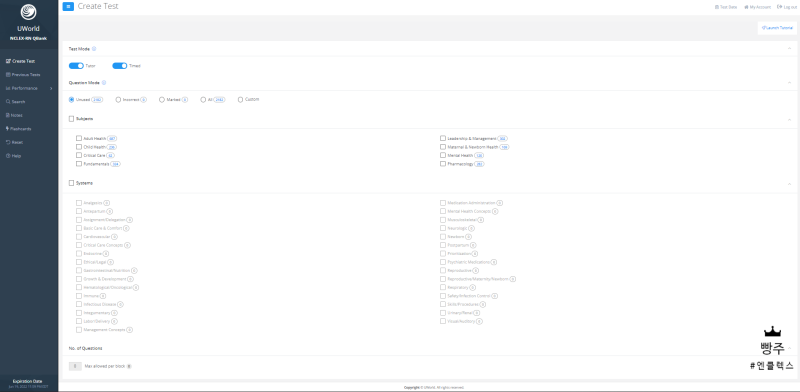
Task: Expand the Performance sidebar submenu
Action: click(x=51, y=88)
